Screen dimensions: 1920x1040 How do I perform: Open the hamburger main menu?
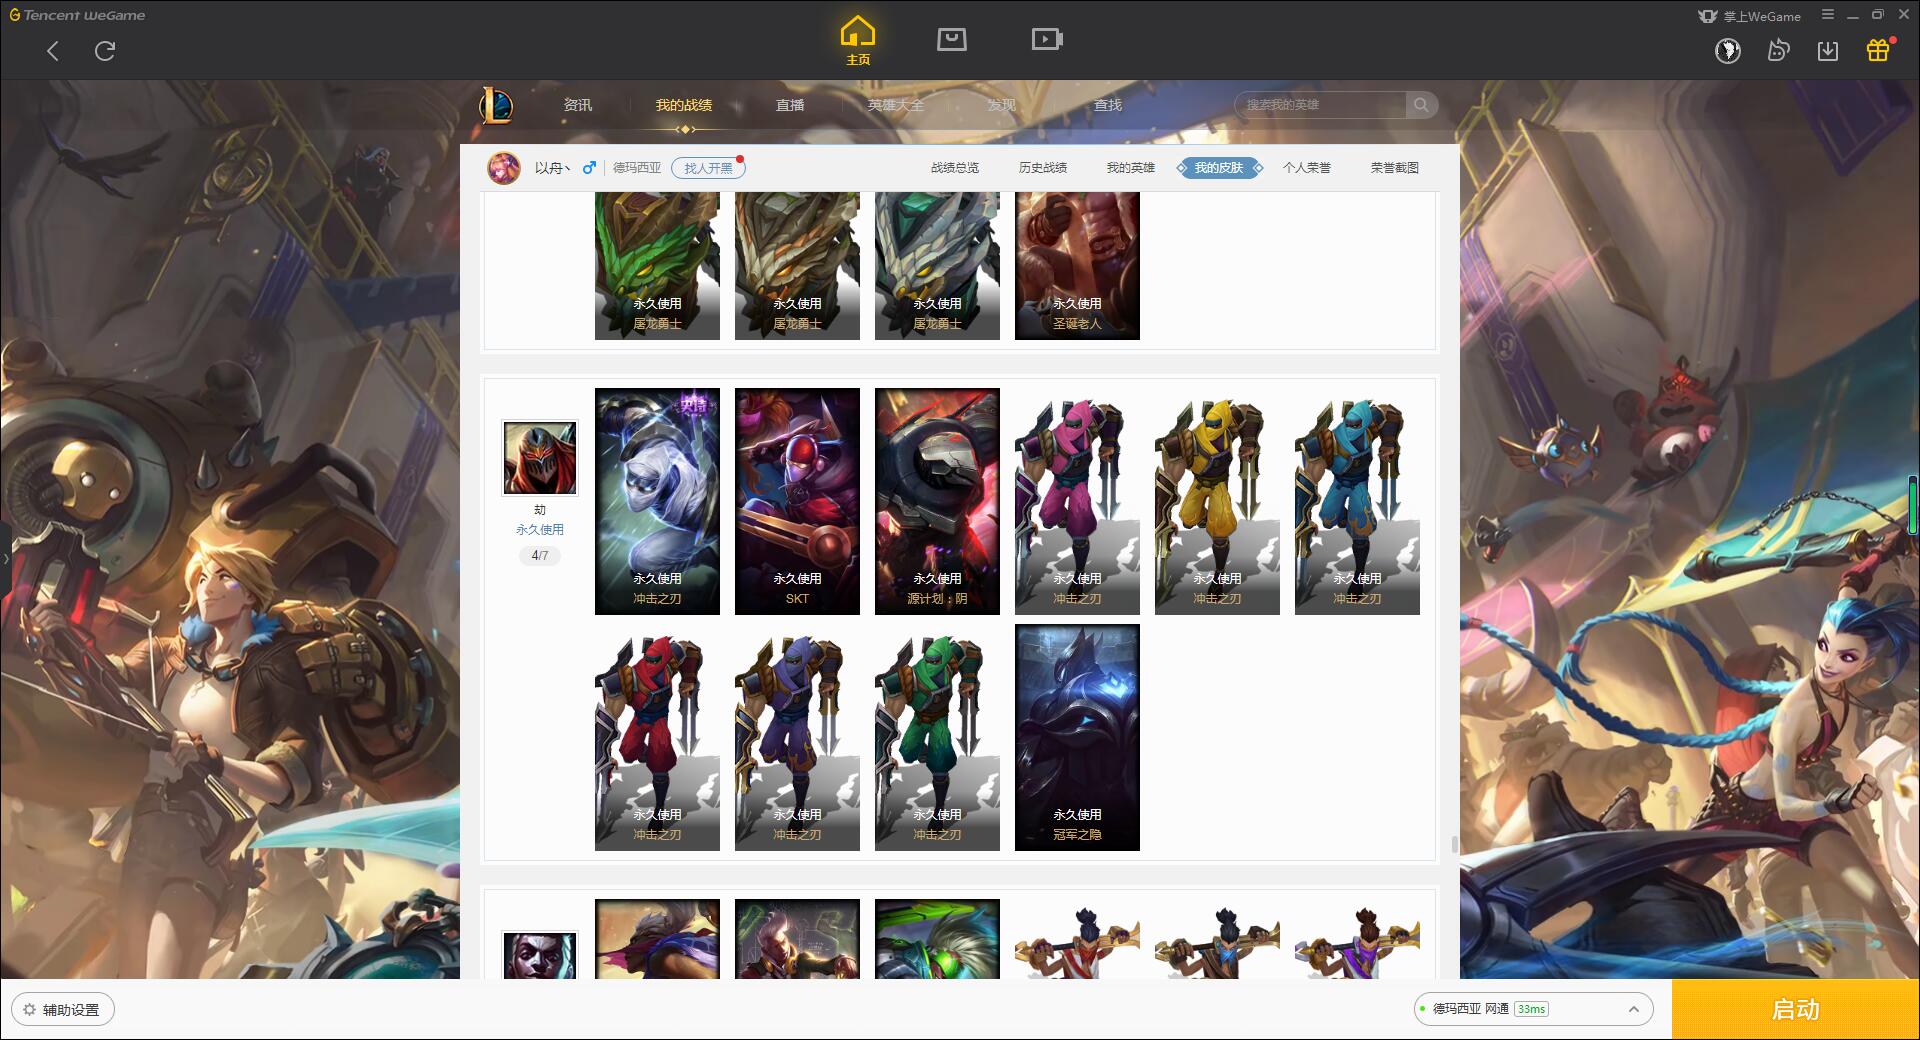[1828, 15]
